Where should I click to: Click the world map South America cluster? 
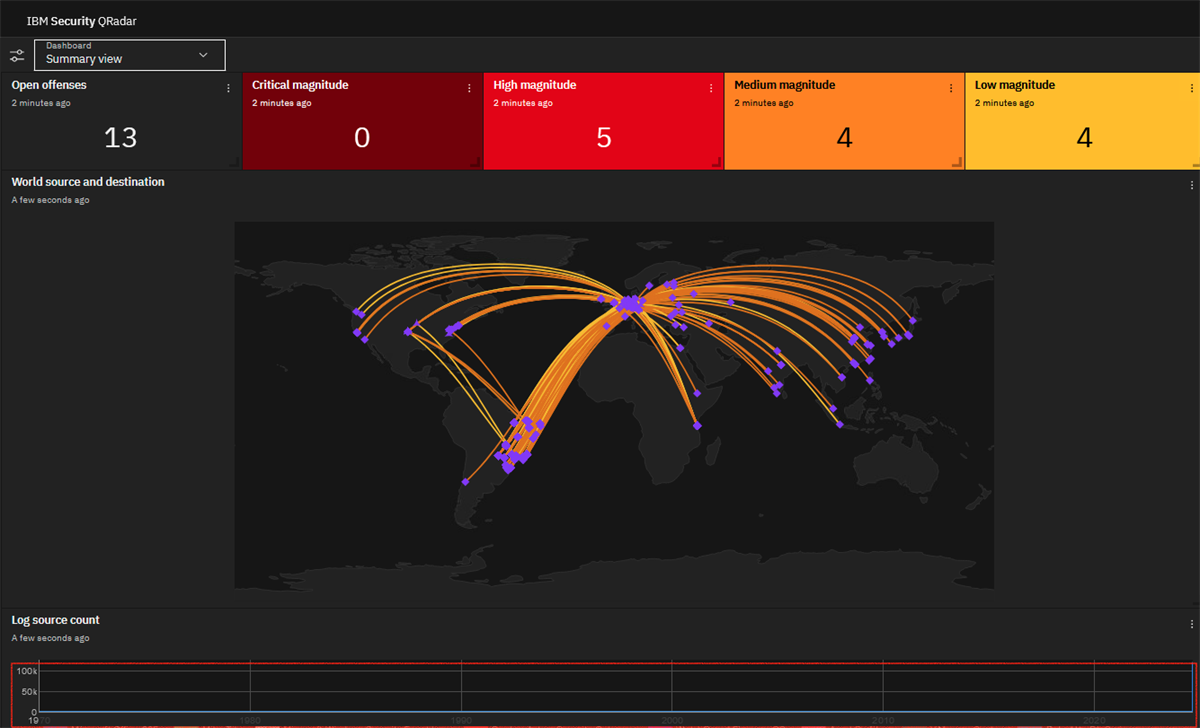(x=519, y=443)
